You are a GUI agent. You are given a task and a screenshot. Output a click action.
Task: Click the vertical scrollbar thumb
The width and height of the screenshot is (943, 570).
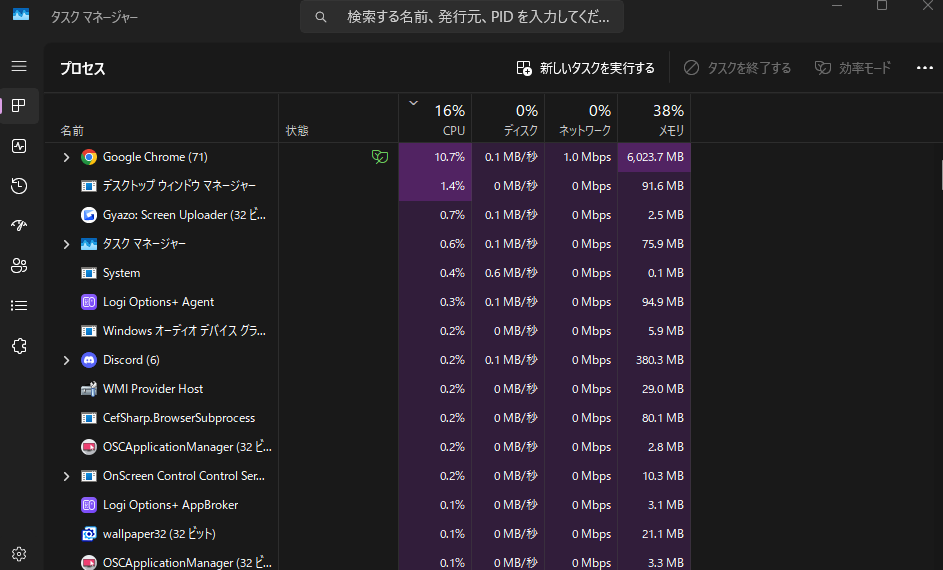tap(941, 175)
